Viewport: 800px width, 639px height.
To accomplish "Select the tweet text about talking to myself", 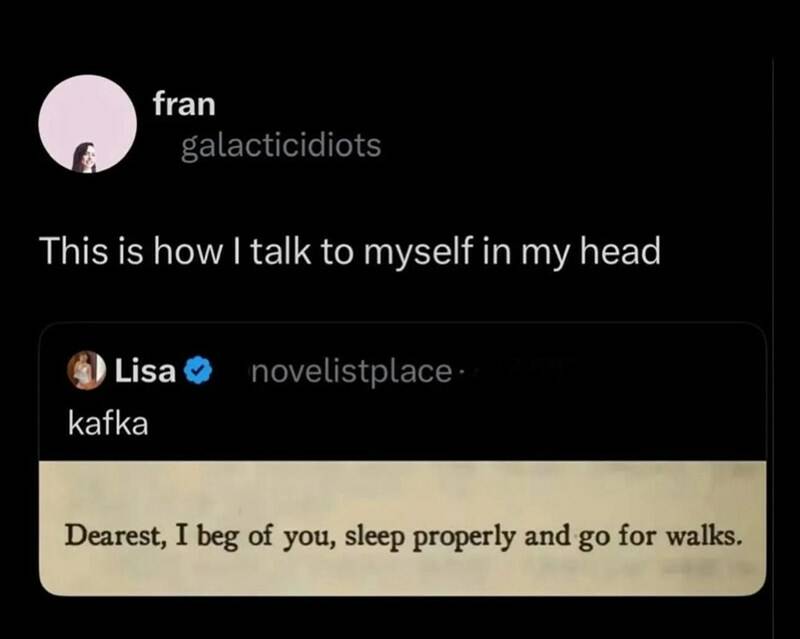I will 352,252.
